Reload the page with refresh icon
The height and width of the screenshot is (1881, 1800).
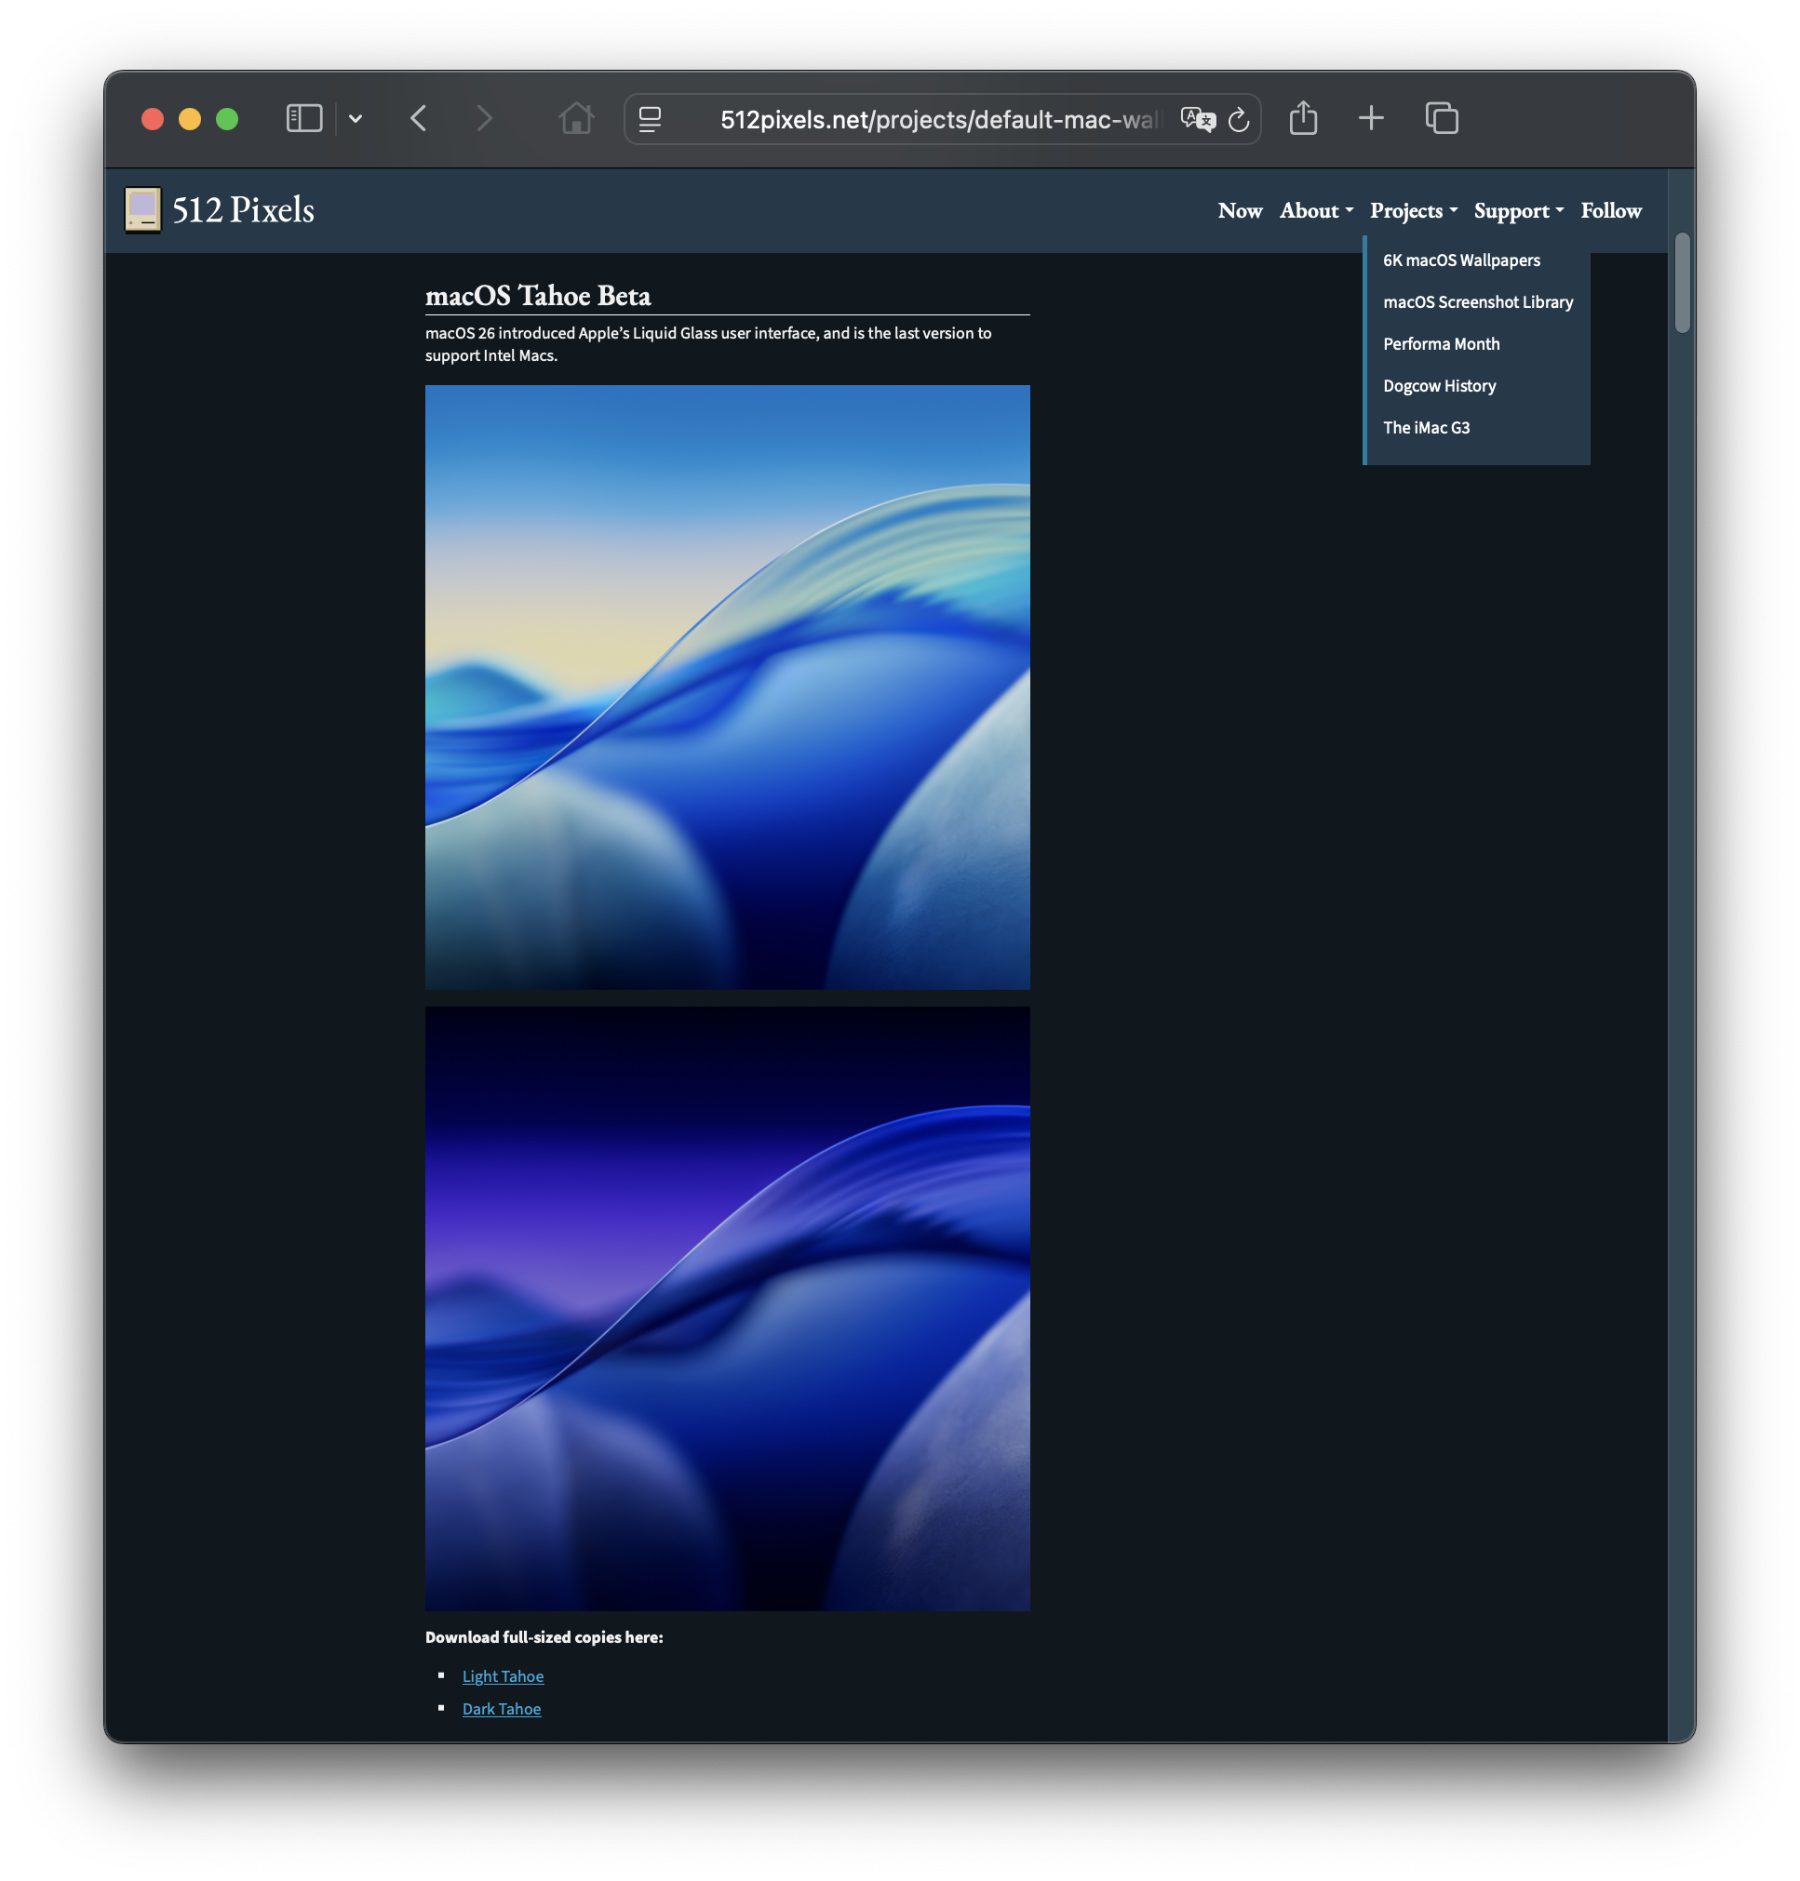click(x=1239, y=120)
